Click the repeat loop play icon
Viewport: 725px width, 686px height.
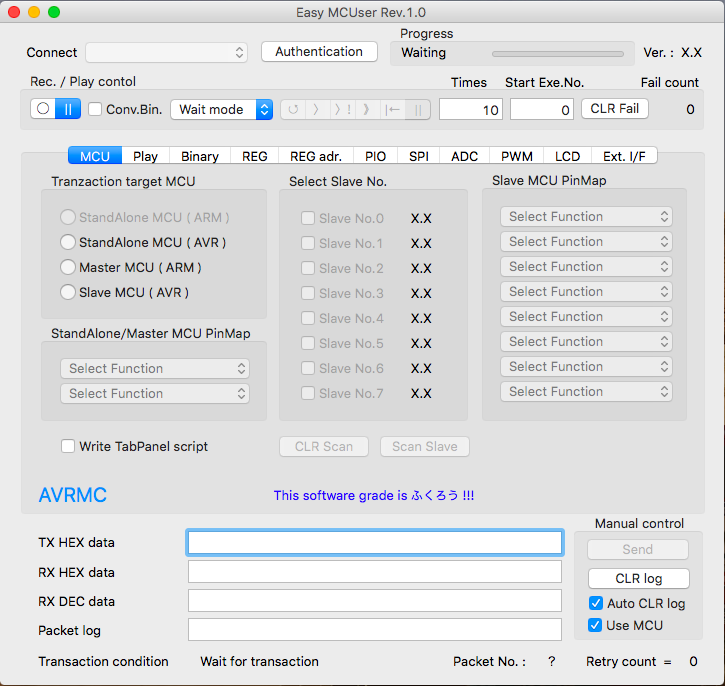click(293, 110)
